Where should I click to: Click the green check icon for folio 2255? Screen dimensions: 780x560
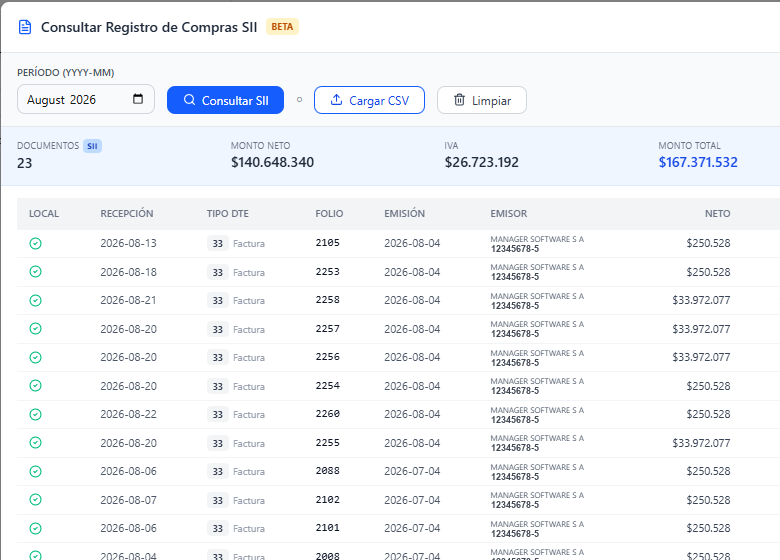[35, 443]
